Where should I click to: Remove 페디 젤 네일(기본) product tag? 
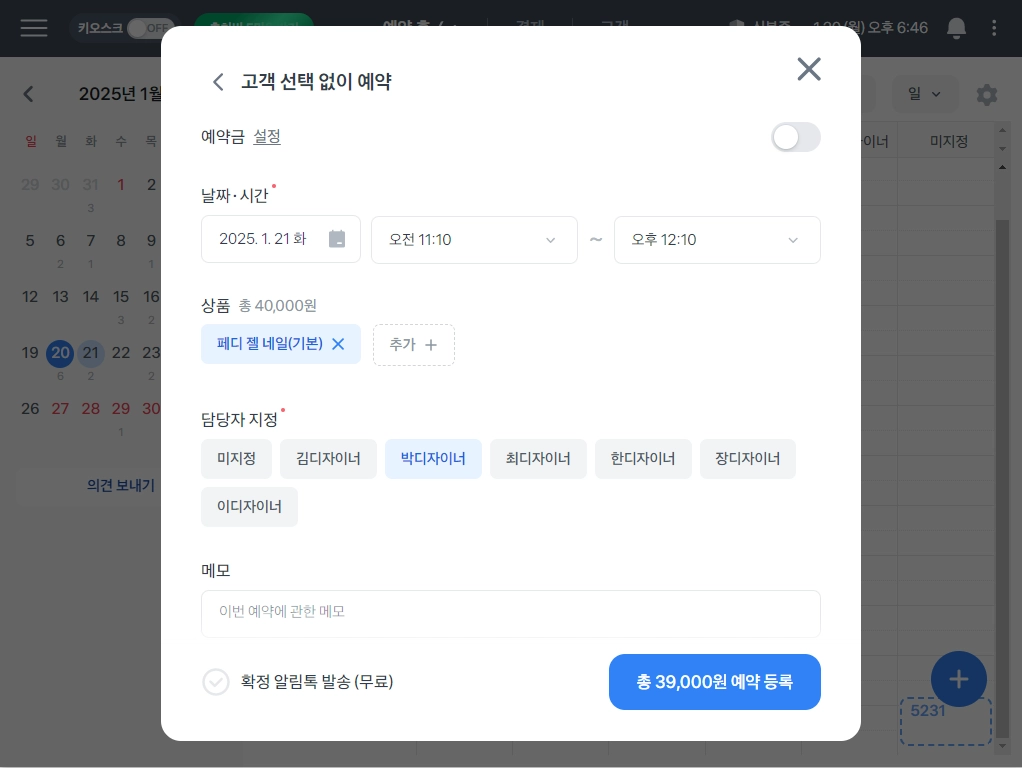tap(338, 344)
